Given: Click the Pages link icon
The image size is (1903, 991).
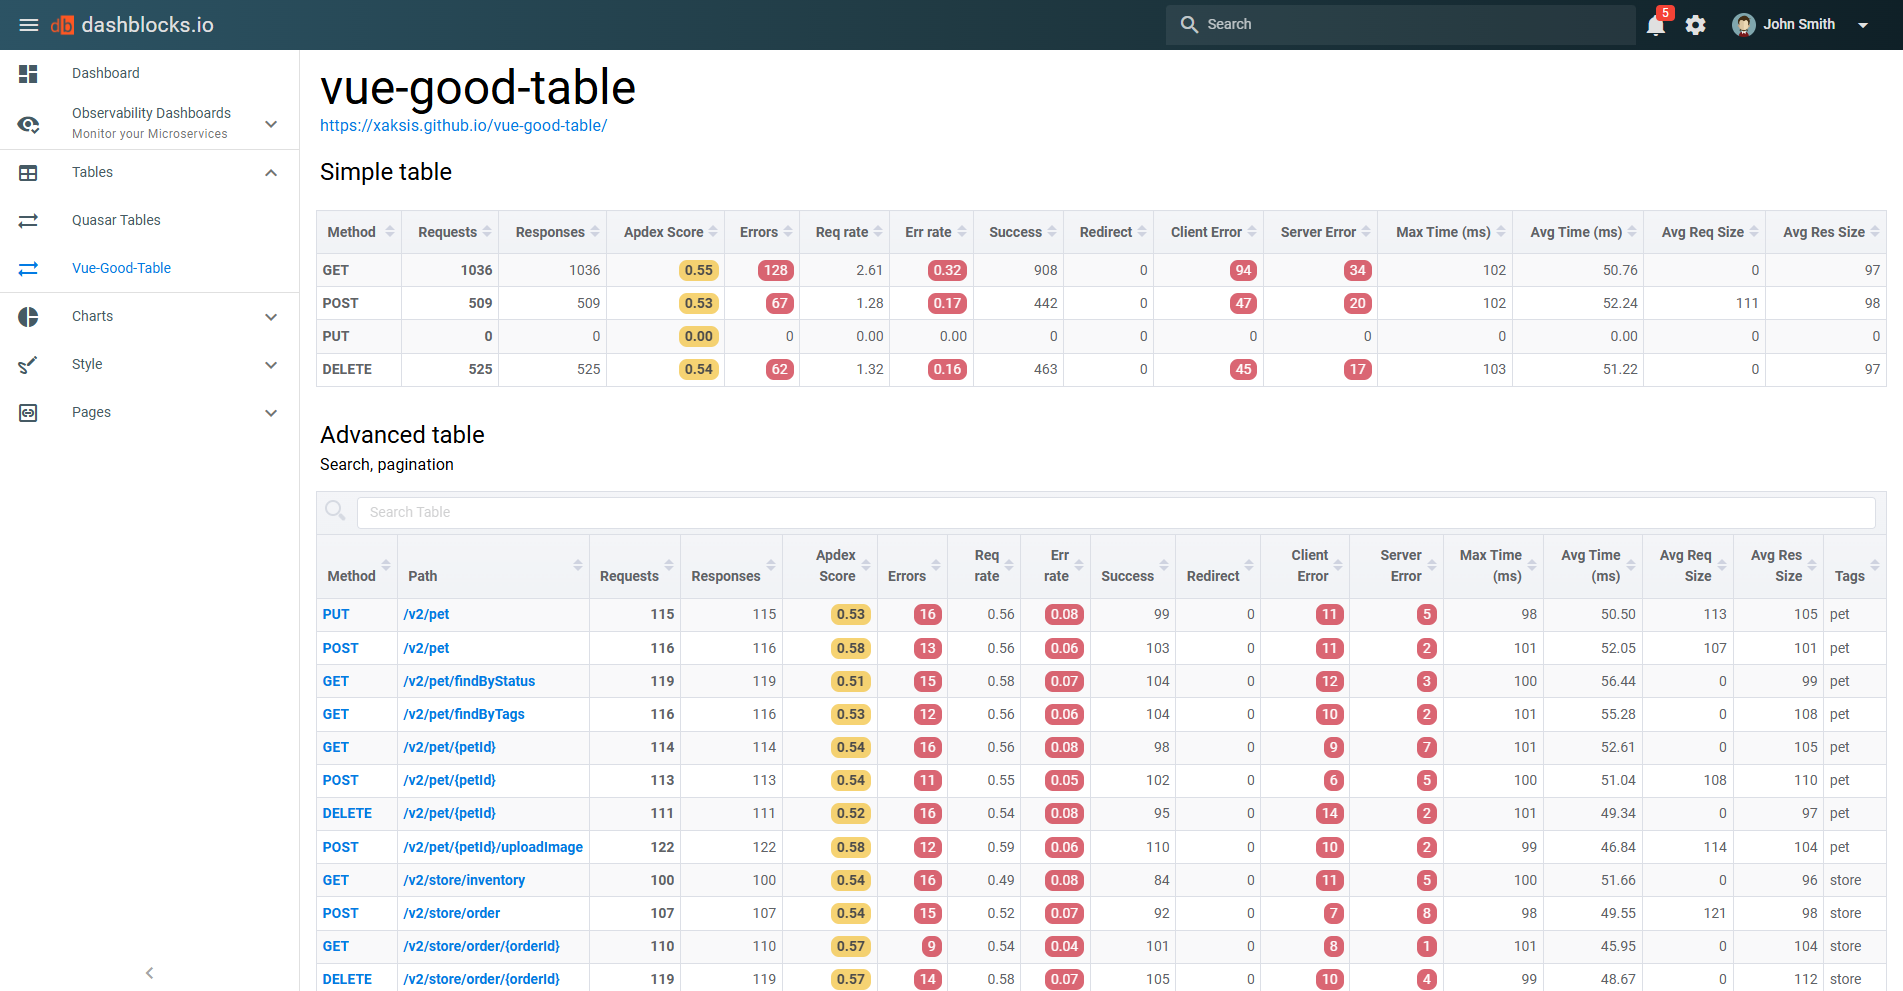Looking at the screenshot, I should (x=28, y=413).
